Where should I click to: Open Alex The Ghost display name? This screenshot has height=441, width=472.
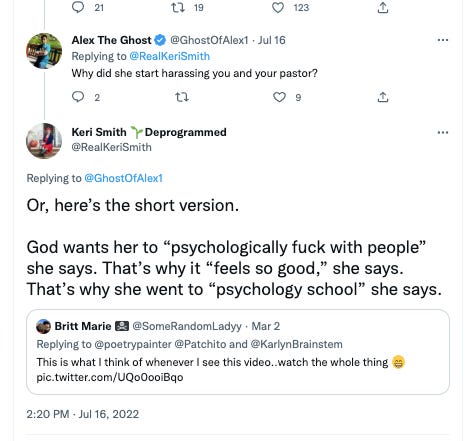click(111, 40)
